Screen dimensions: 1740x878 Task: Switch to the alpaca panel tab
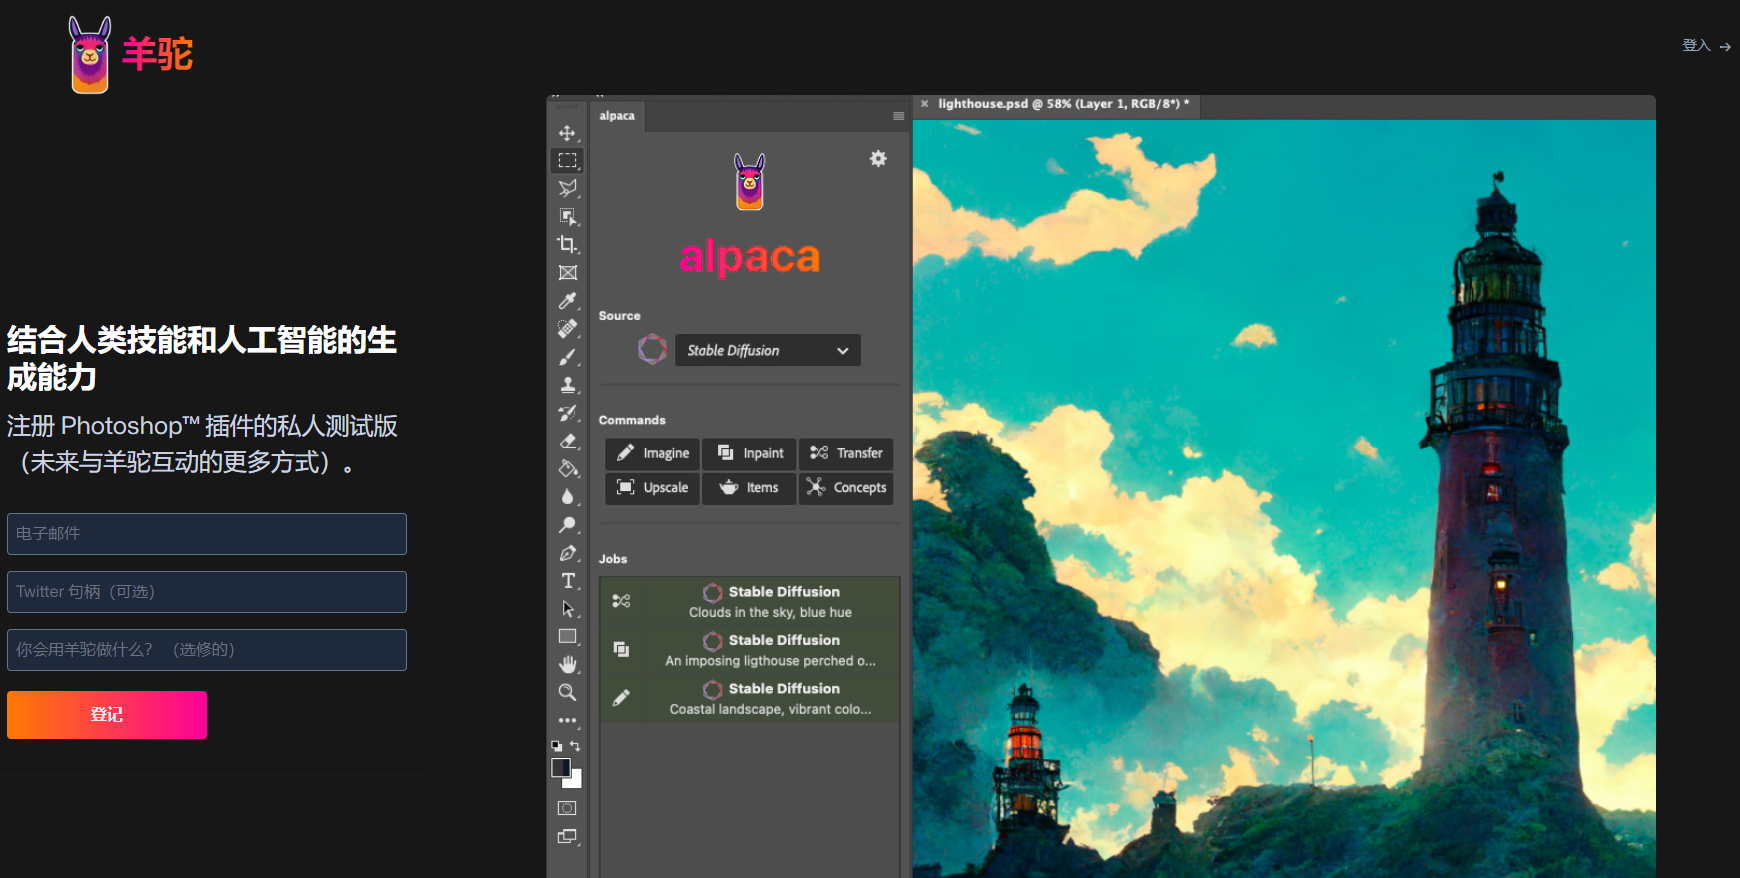click(617, 116)
